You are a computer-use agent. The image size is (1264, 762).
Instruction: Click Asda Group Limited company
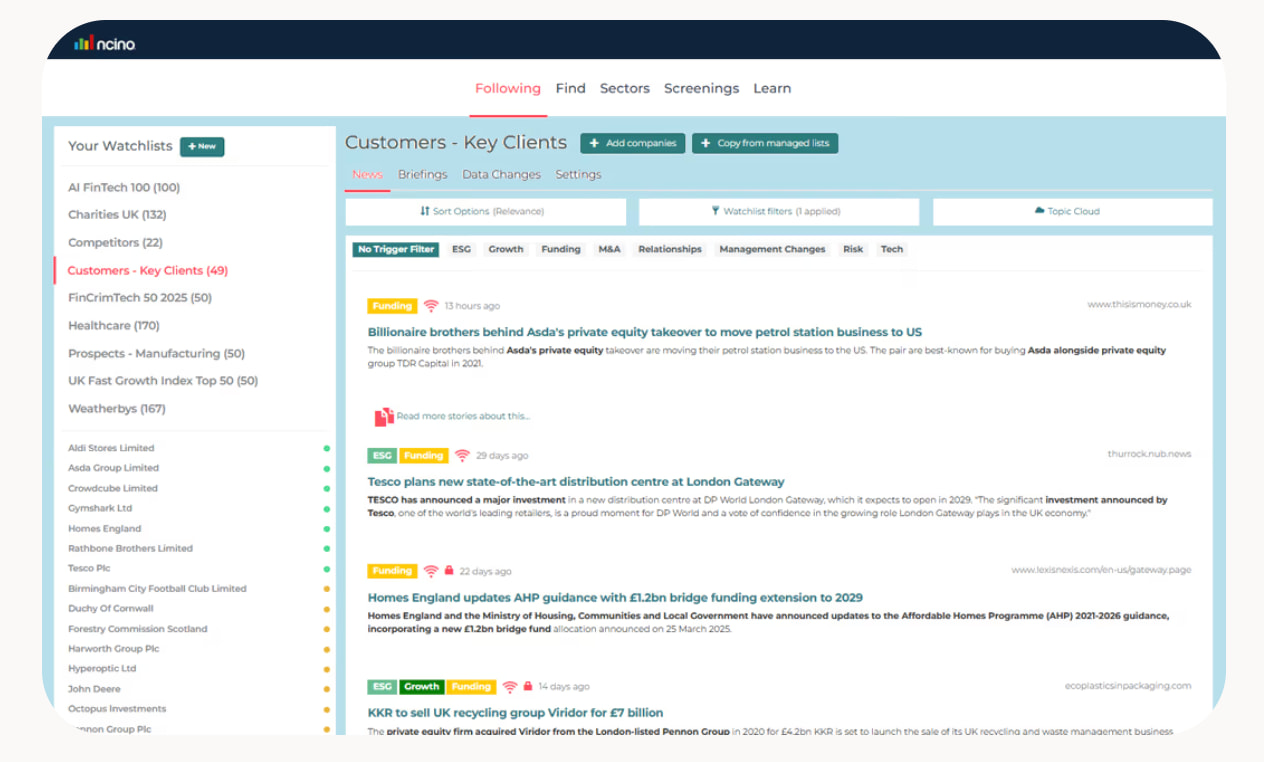[x=113, y=468]
